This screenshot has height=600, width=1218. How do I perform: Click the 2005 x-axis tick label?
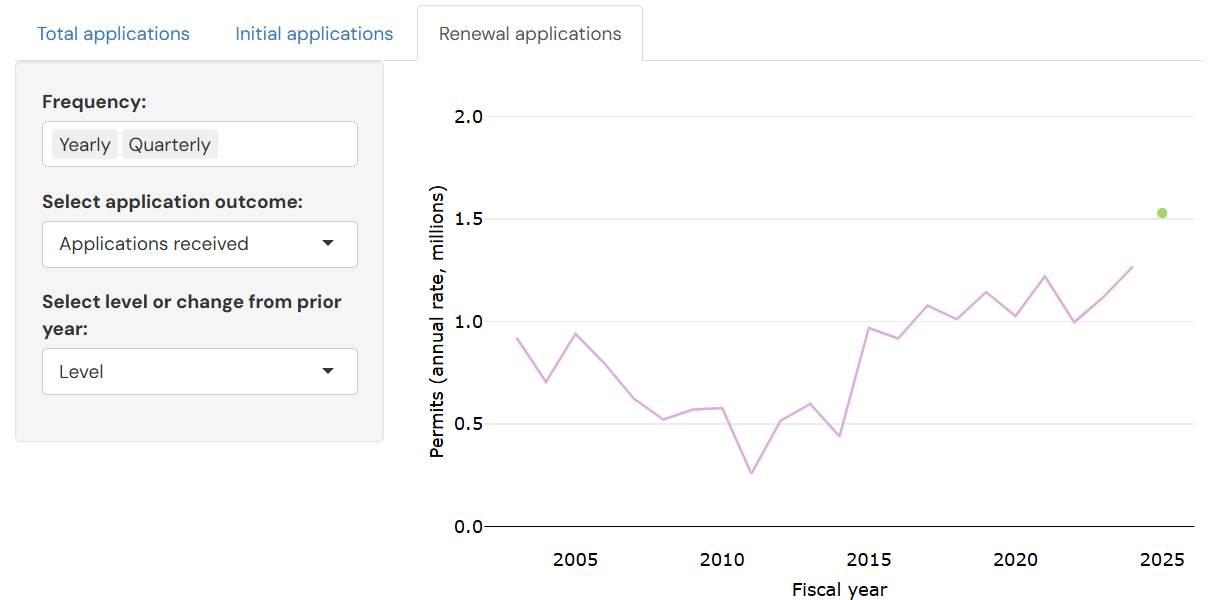[575, 559]
